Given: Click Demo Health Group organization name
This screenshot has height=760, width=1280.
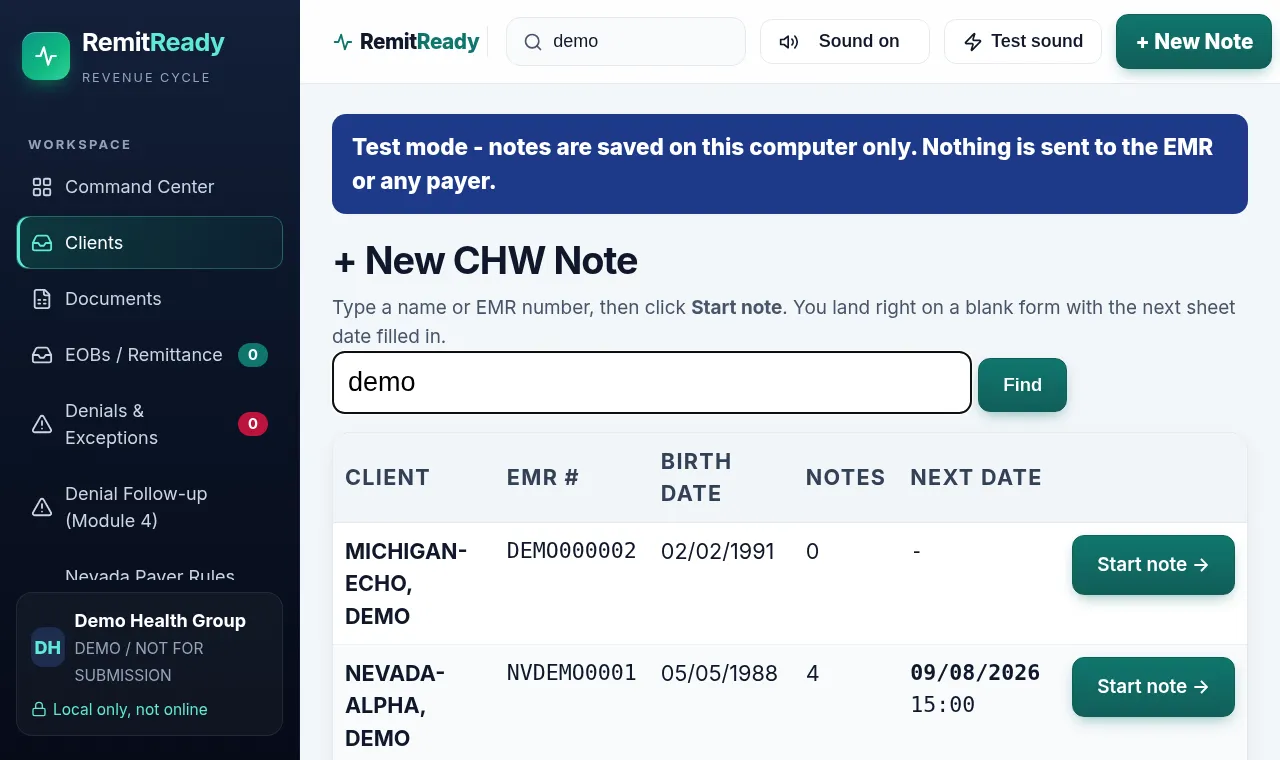Looking at the screenshot, I should click(160, 621).
